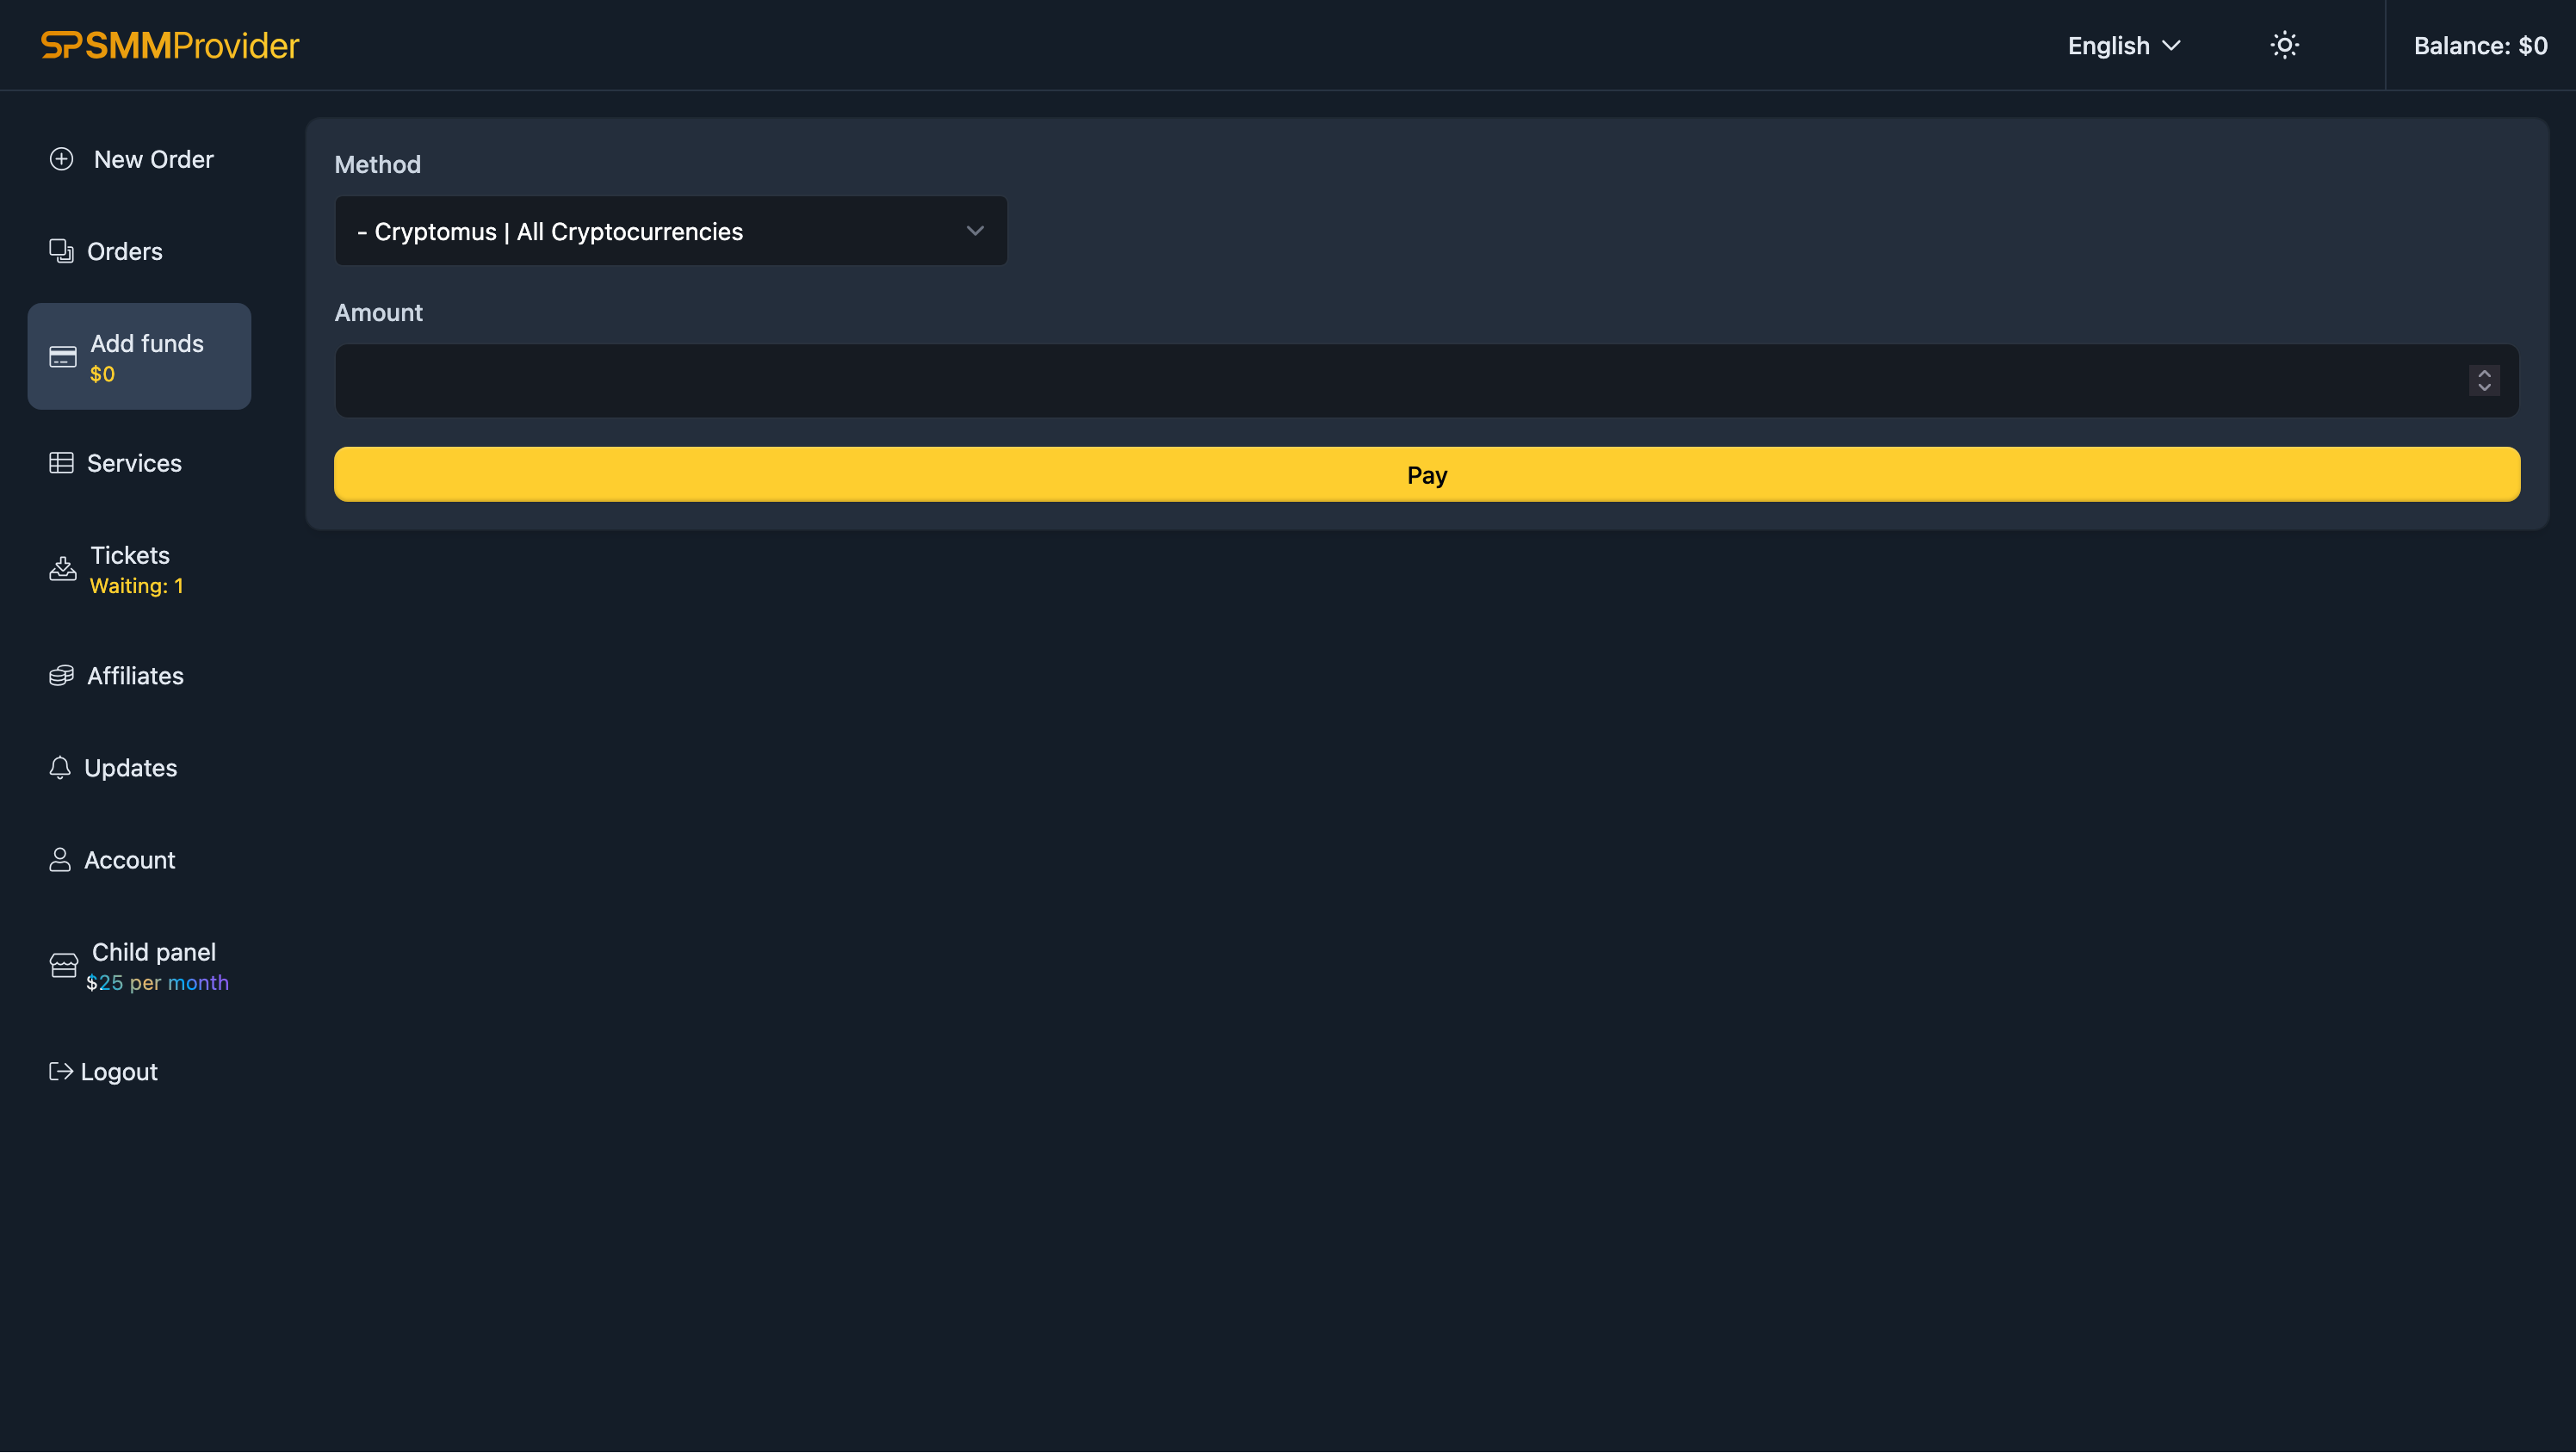Open Tickets with Waiting: 1 label

[x=130, y=569]
